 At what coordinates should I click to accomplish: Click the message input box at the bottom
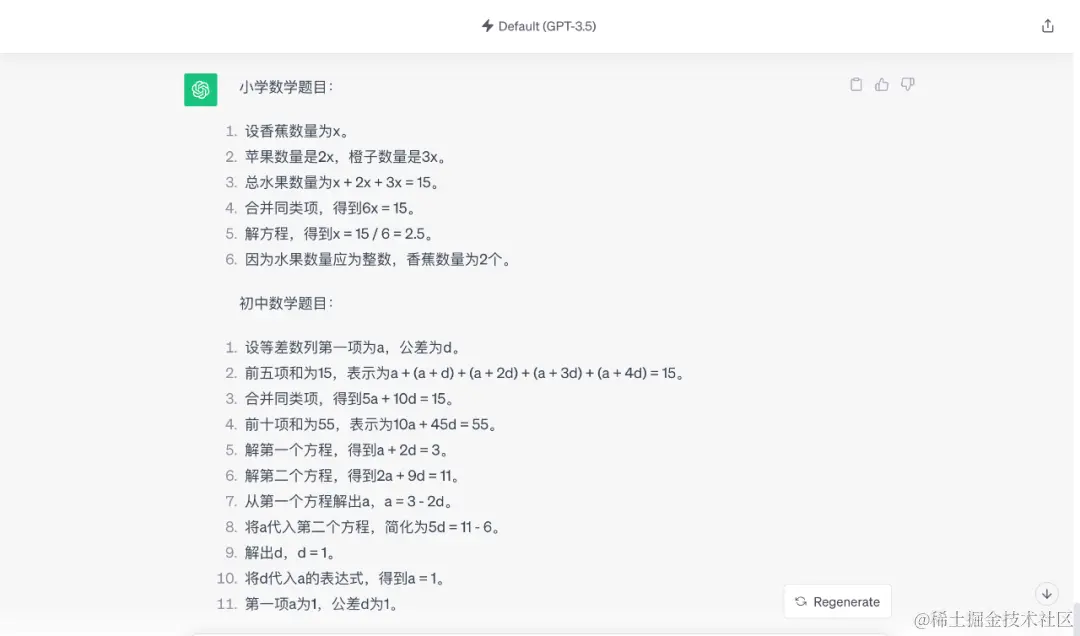click(540, 632)
